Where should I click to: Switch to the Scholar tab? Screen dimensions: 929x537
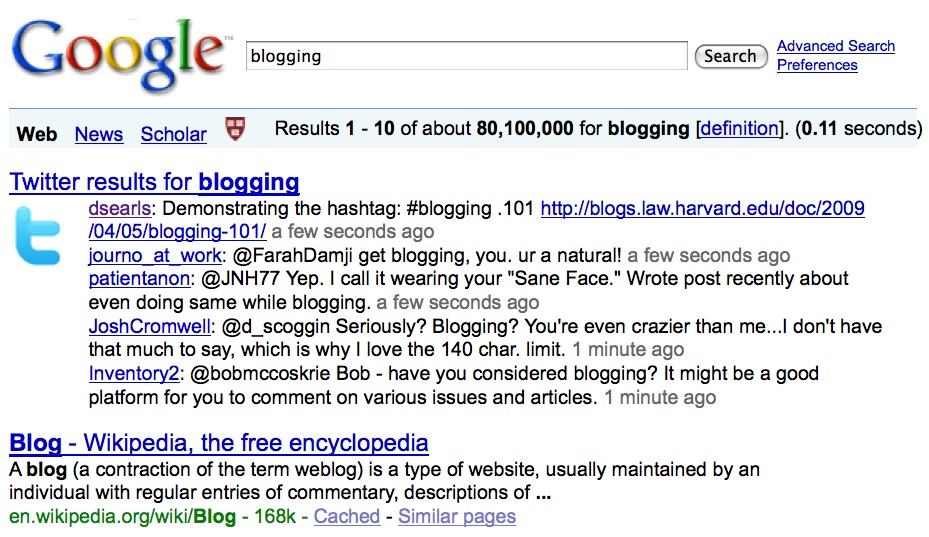pos(173,134)
